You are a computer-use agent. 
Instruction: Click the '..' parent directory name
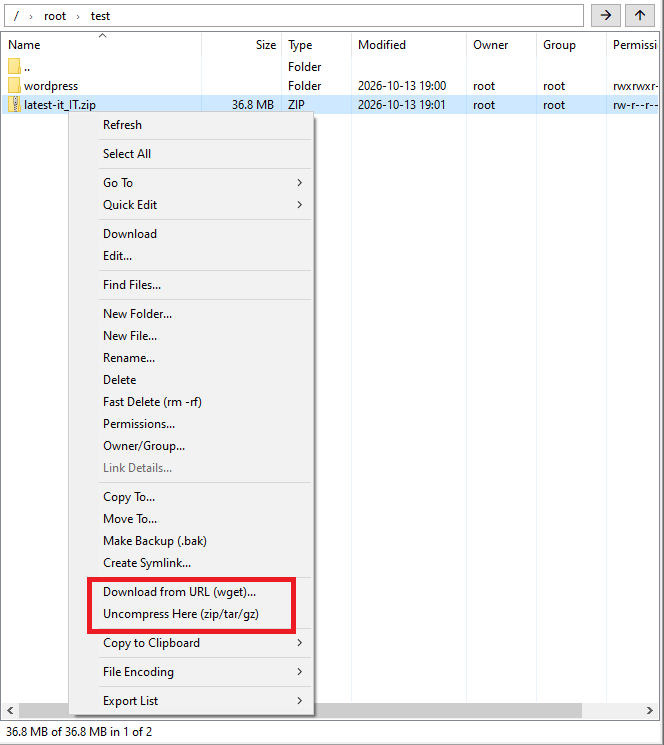[x=27, y=67]
